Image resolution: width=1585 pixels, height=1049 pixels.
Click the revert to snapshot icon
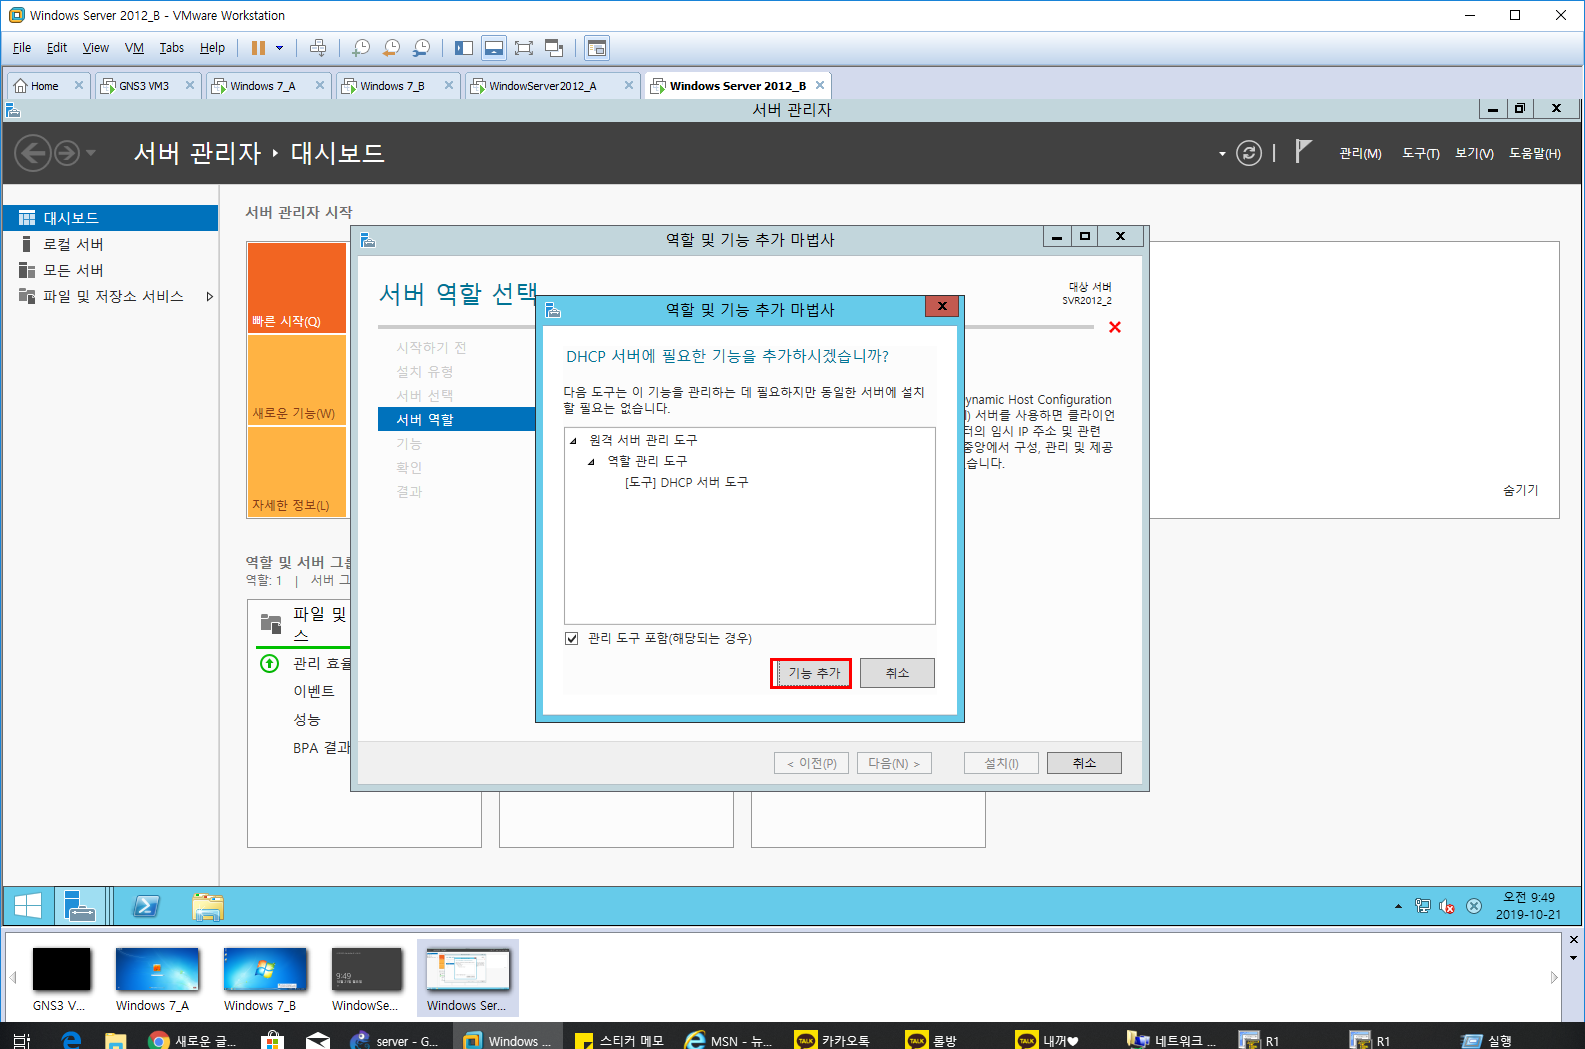coord(391,48)
